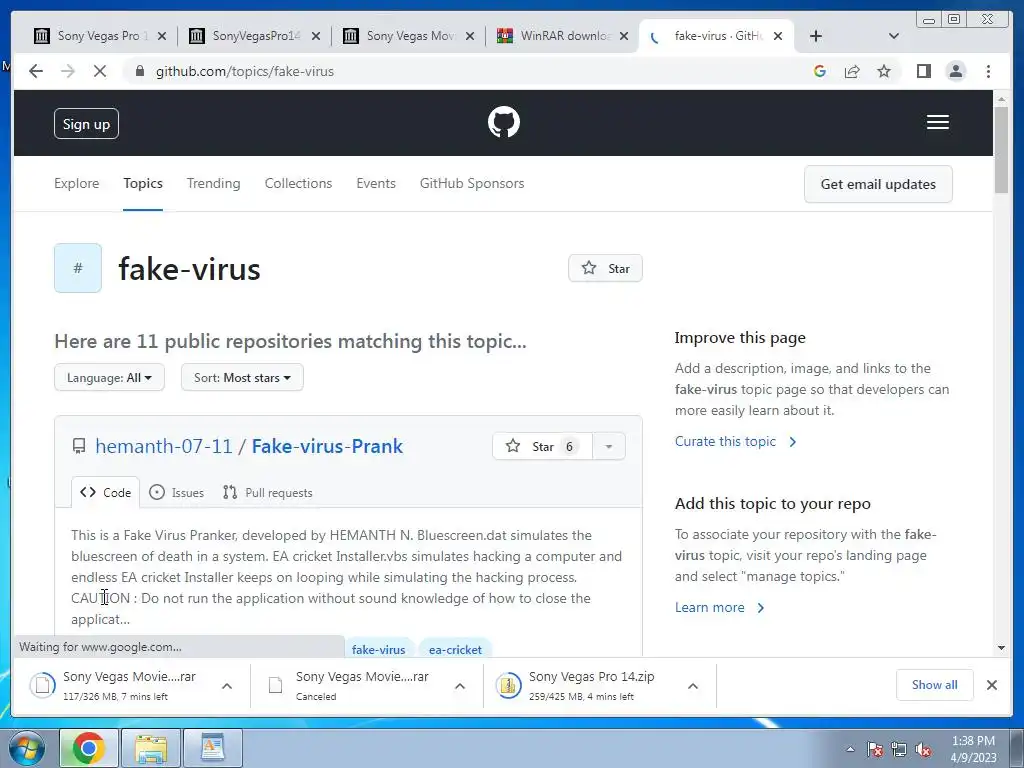Open the Language: All dropdown
1024x768 pixels.
109,377
